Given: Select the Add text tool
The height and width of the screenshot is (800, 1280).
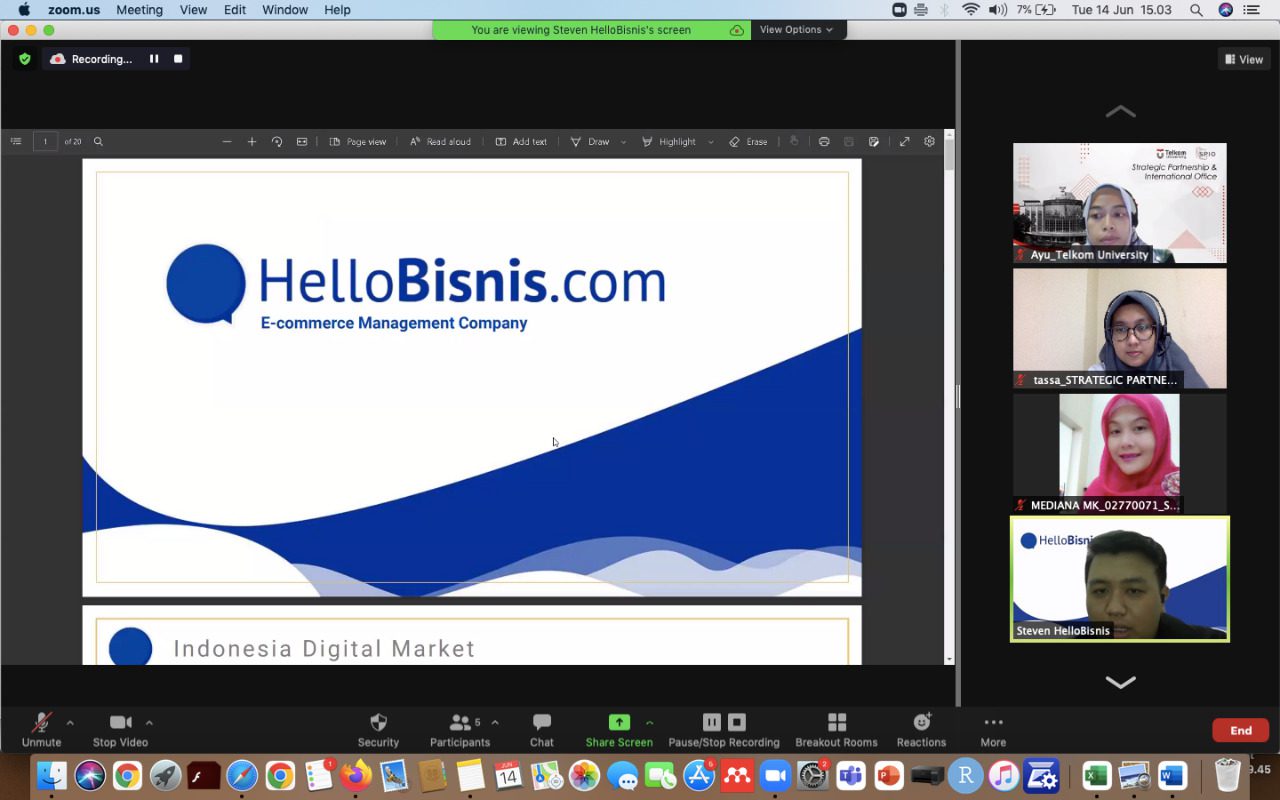Looking at the screenshot, I should tap(521, 142).
